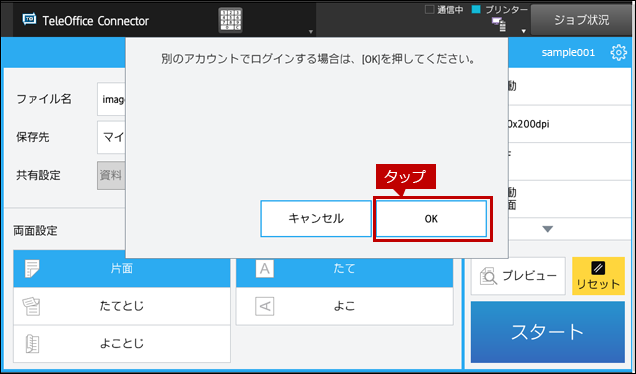Select よことじ duplex binding option
636x374 pixels.
coord(122,344)
